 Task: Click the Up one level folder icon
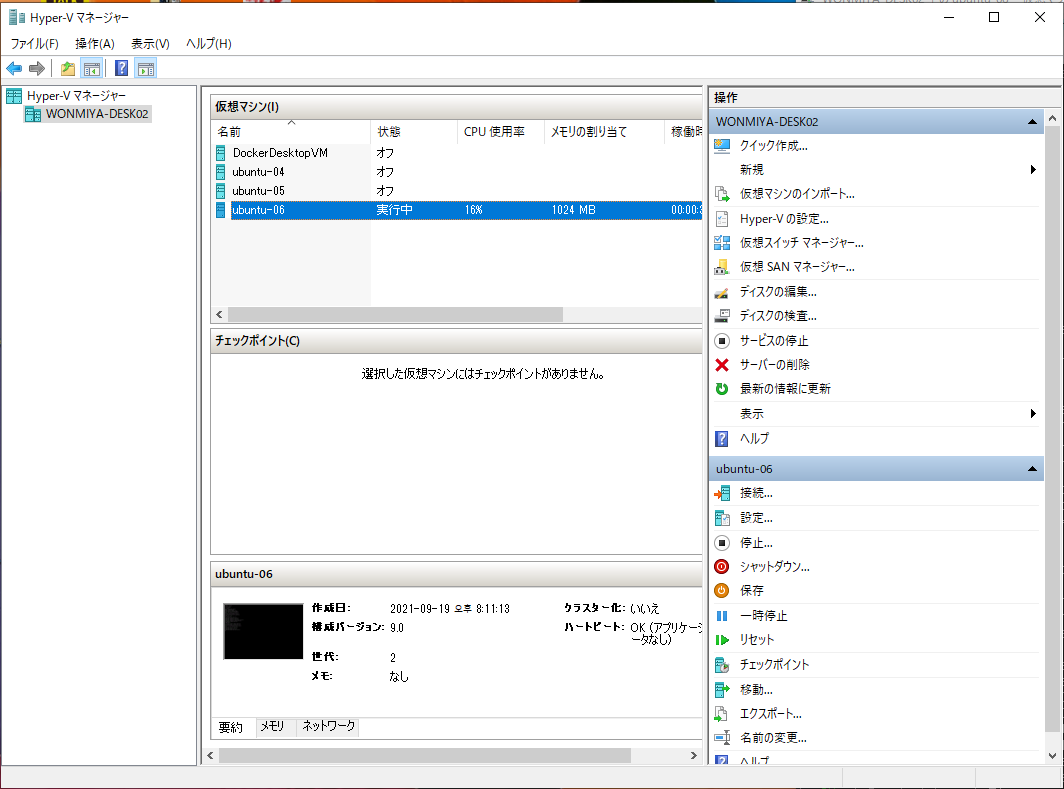68,69
